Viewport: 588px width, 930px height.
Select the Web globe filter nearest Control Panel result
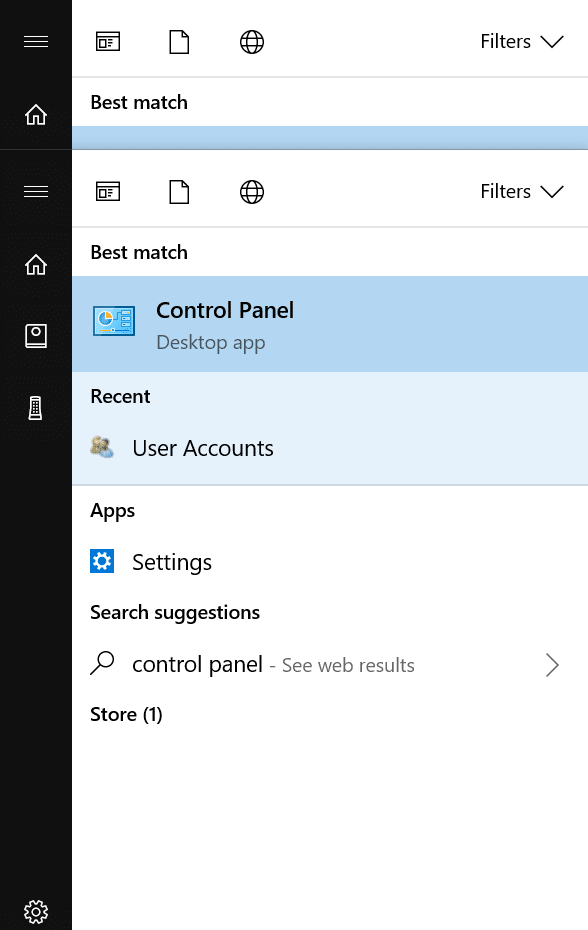[252, 192]
